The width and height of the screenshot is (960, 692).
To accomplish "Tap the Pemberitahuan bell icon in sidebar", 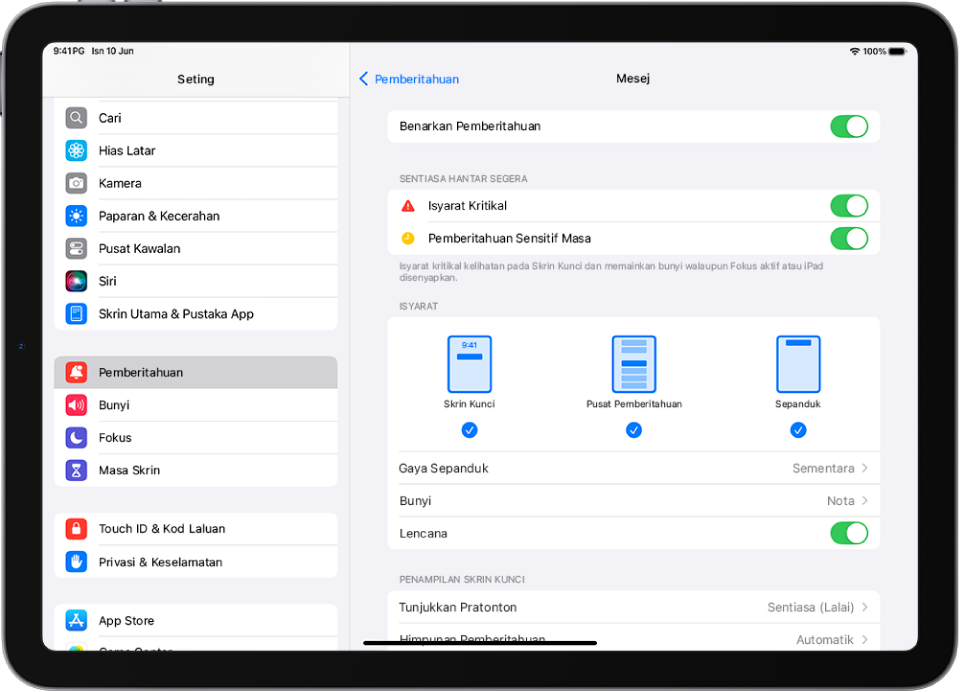I will [x=76, y=372].
